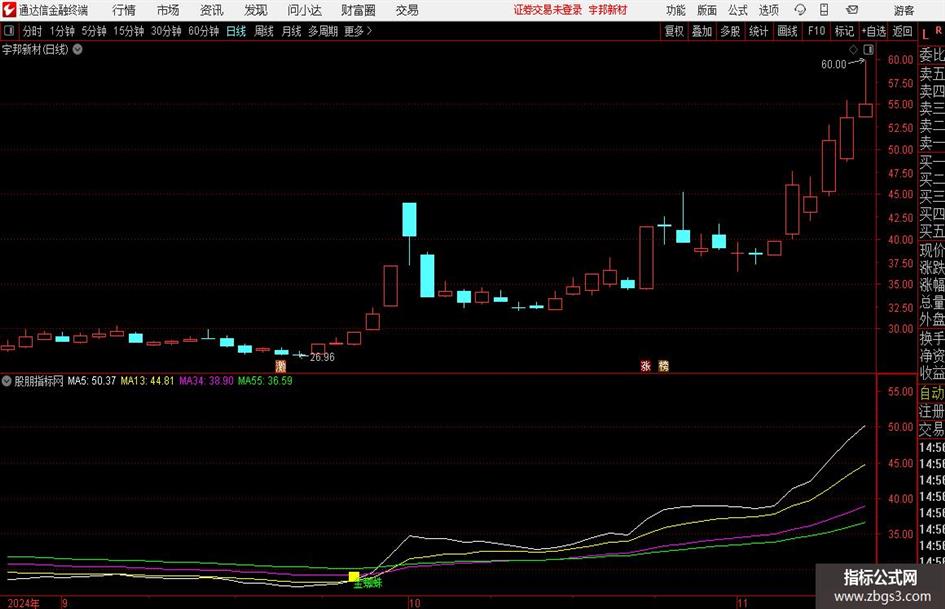
Task: Click the R button on the right panel header
Action: coord(938,30)
